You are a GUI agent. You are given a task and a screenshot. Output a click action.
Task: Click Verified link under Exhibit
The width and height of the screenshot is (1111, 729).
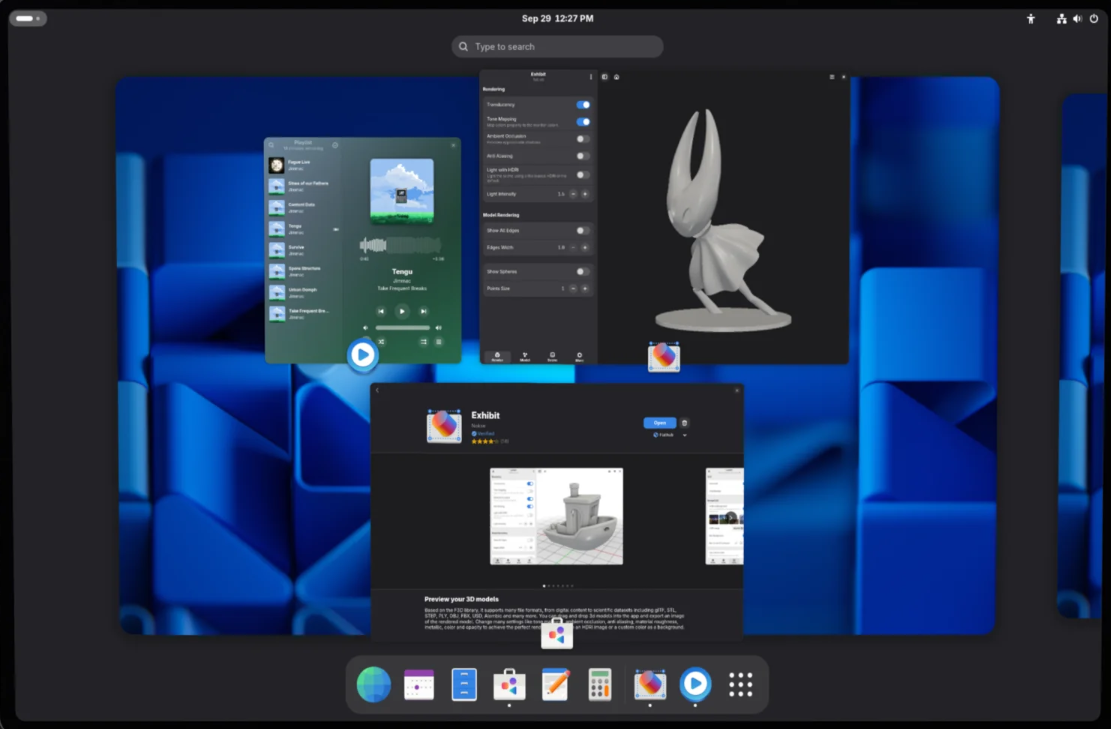(483, 434)
